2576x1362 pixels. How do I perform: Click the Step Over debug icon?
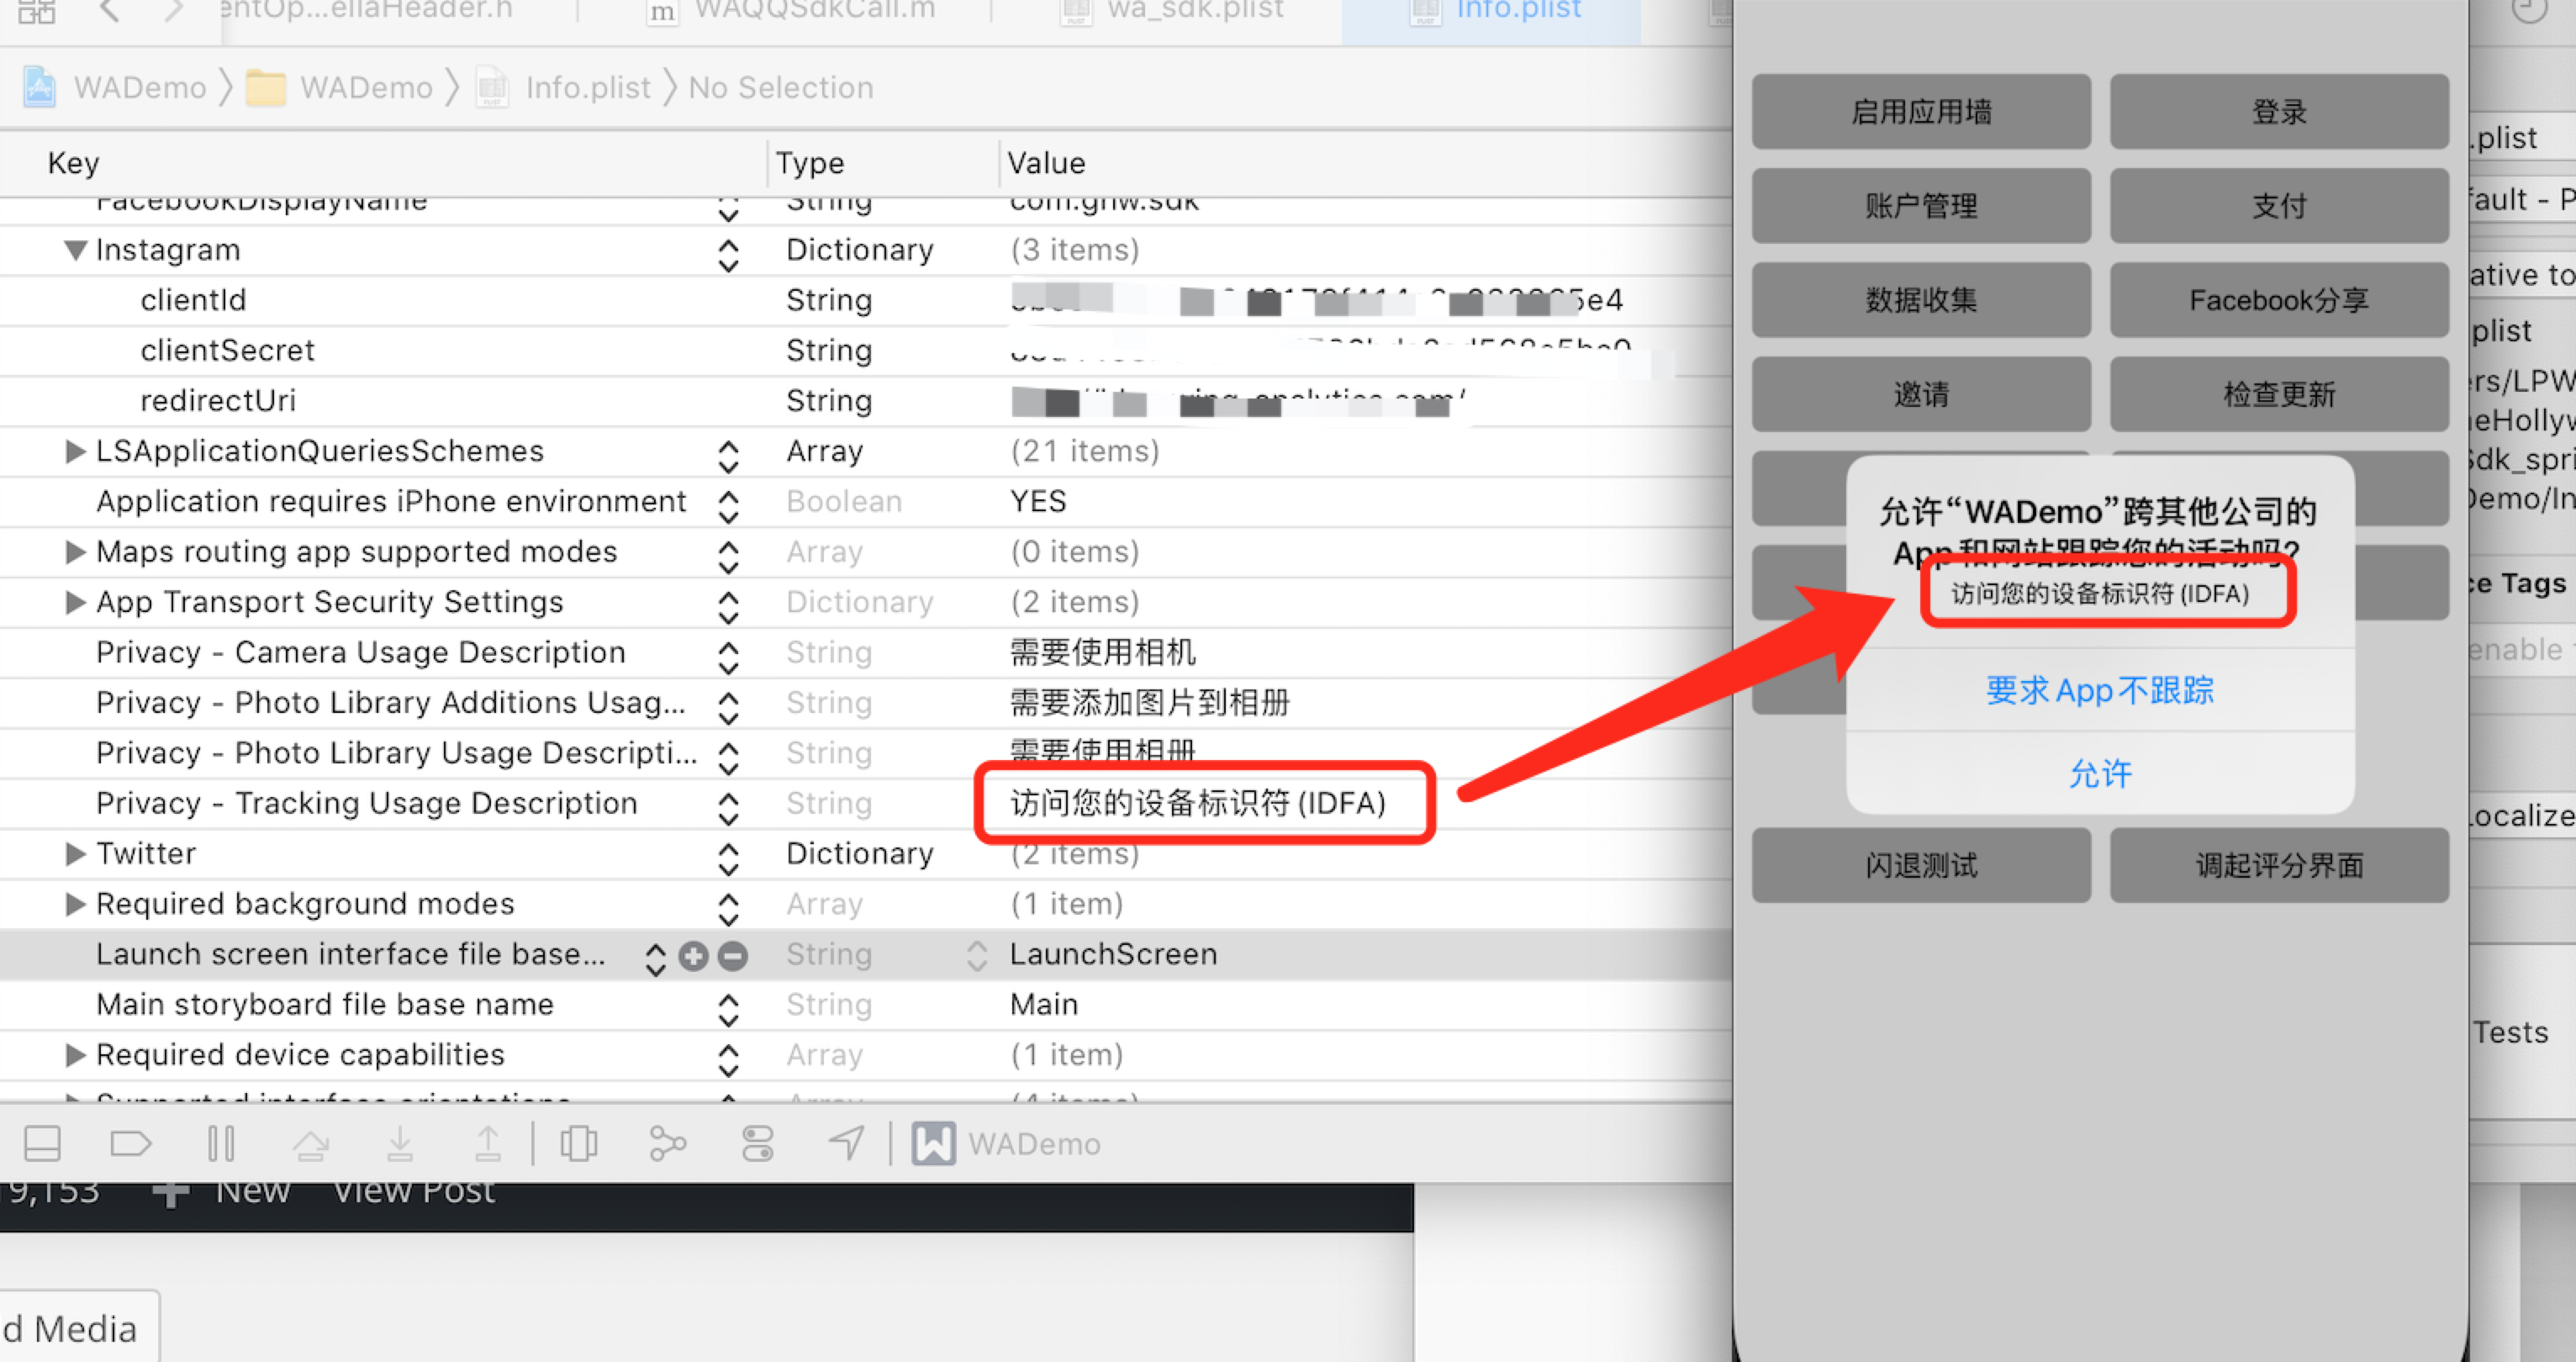pos(311,1143)
